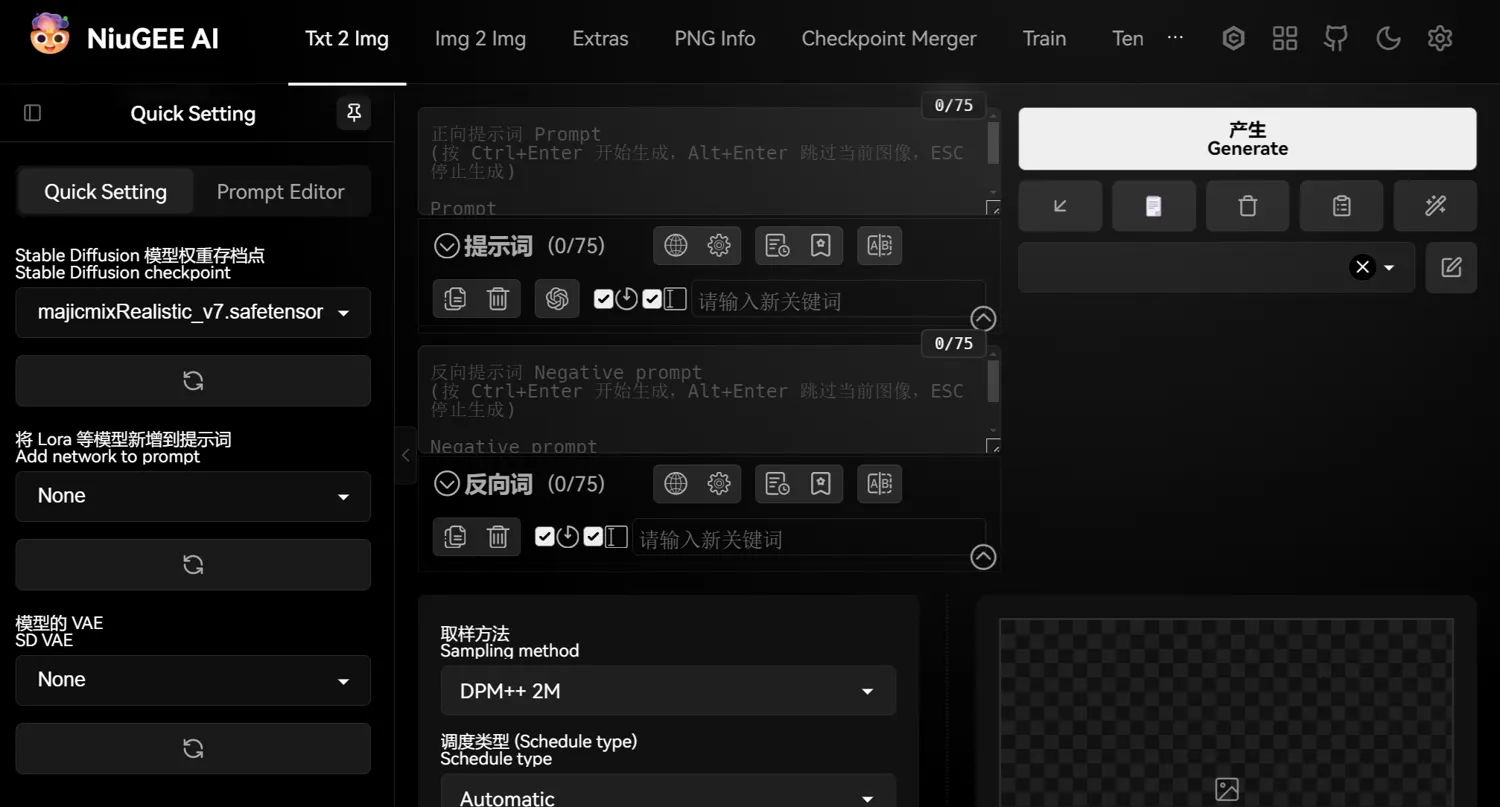This screenshot has width=1500, height=807.
Task: Toggle the sidebar panel layout icon
Action: [32, 113]
